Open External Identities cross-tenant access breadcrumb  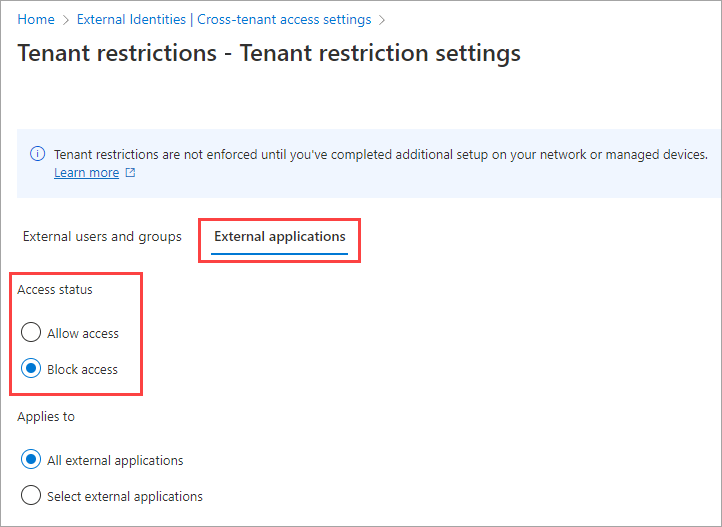point(223,19)
